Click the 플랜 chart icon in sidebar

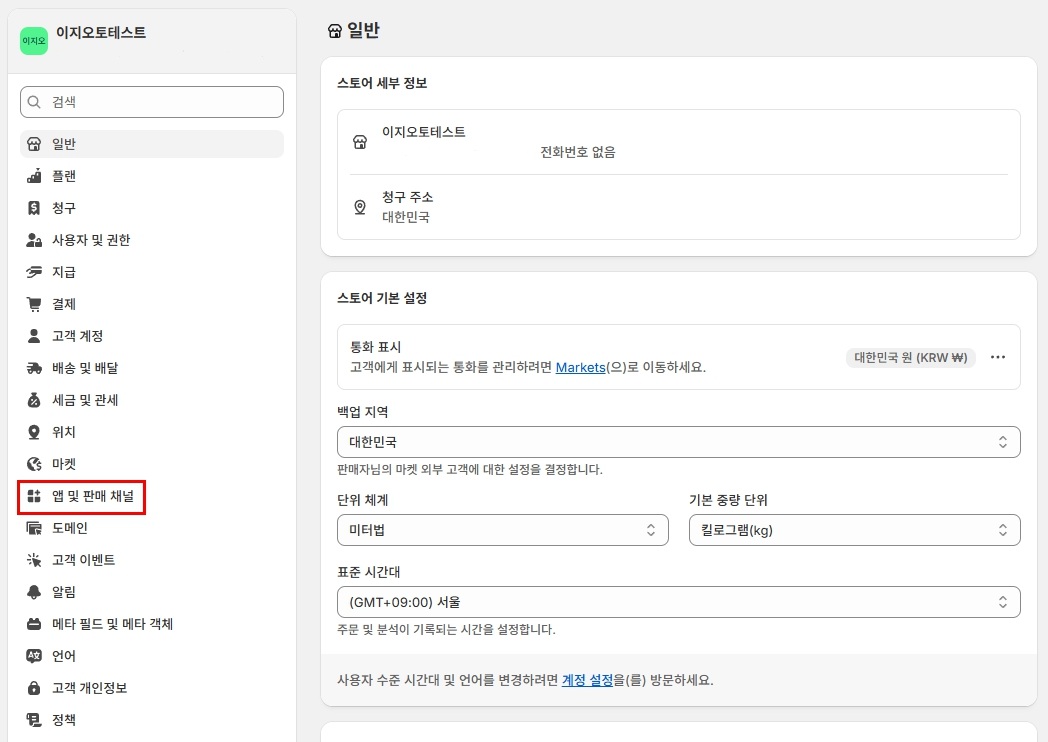[x=34, y=176]
